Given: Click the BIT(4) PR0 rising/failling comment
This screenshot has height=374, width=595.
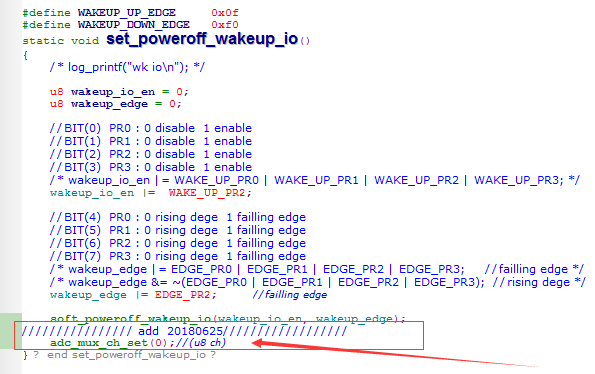Looking at the screenshot, I should tap(178, 217).
